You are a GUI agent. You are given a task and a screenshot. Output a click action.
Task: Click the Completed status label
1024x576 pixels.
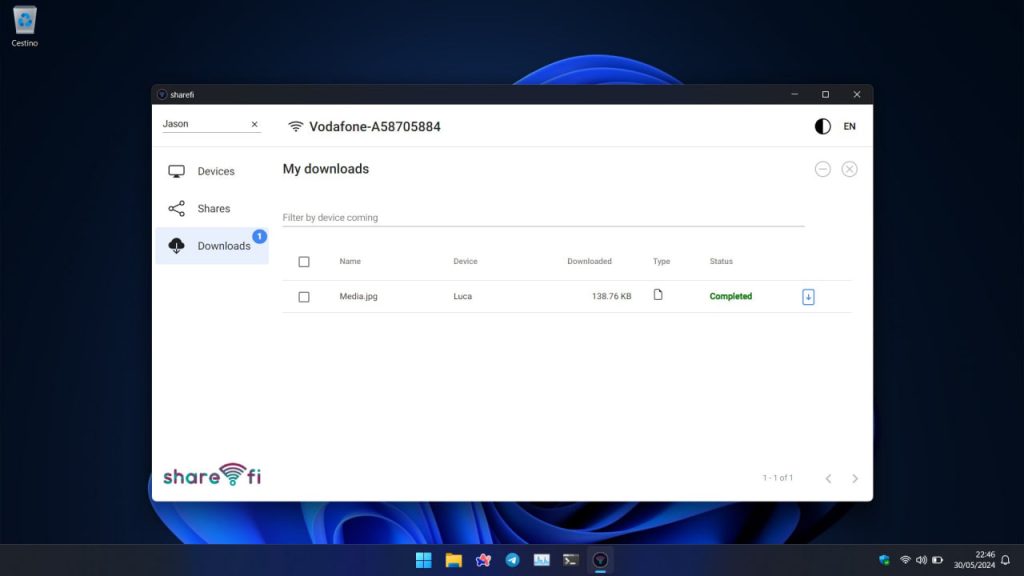730,296
